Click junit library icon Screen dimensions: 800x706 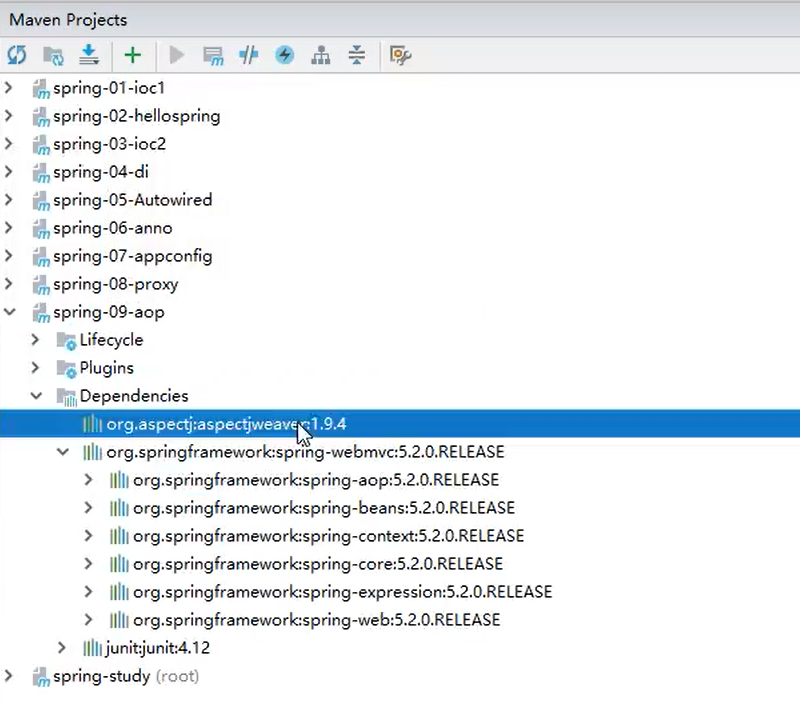pos(92,648)
